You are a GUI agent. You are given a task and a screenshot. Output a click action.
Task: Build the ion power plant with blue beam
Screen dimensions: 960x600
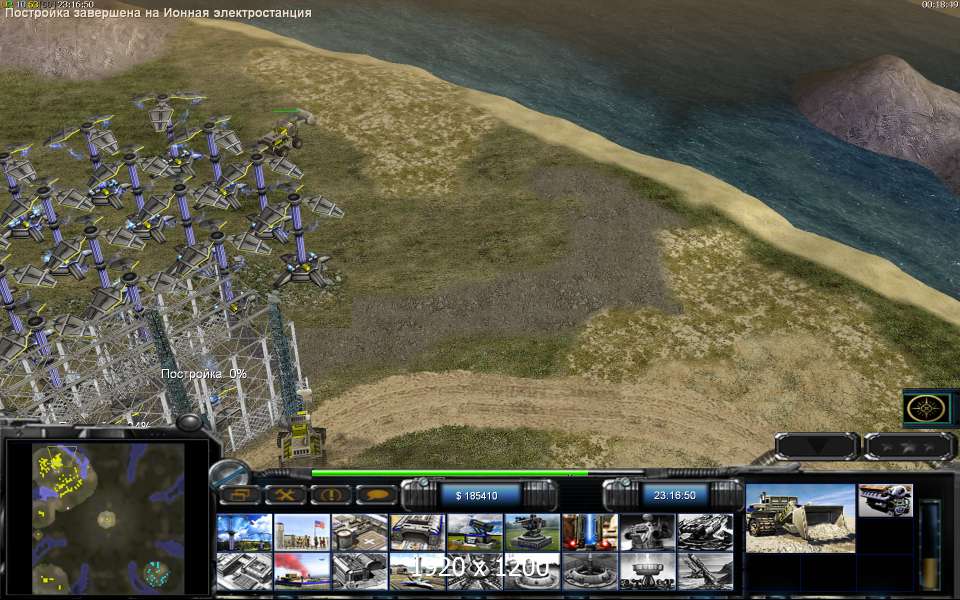coord(244,532)
